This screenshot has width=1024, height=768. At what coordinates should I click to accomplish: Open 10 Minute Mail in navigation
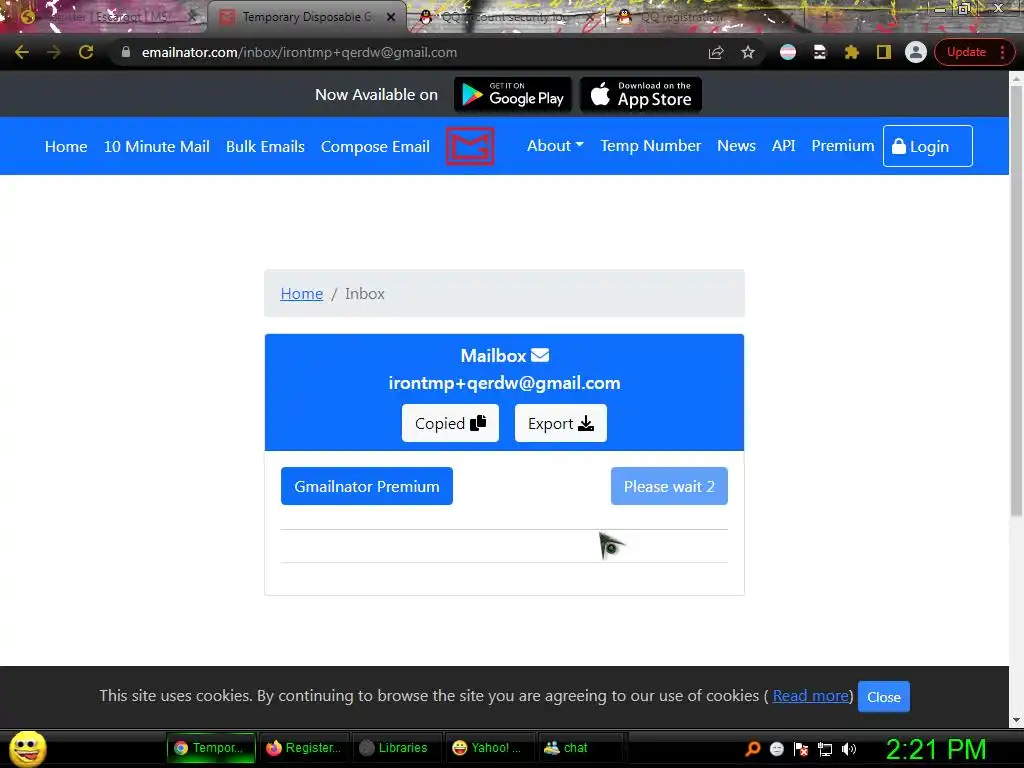point(157,146)
